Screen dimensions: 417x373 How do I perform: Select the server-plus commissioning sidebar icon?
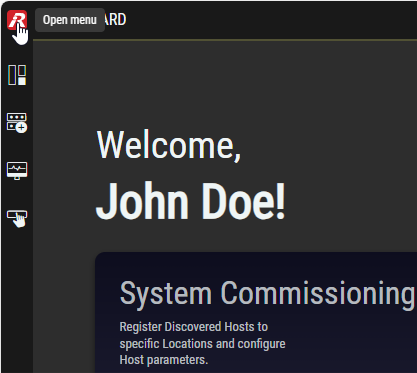[x=17, y=123]
